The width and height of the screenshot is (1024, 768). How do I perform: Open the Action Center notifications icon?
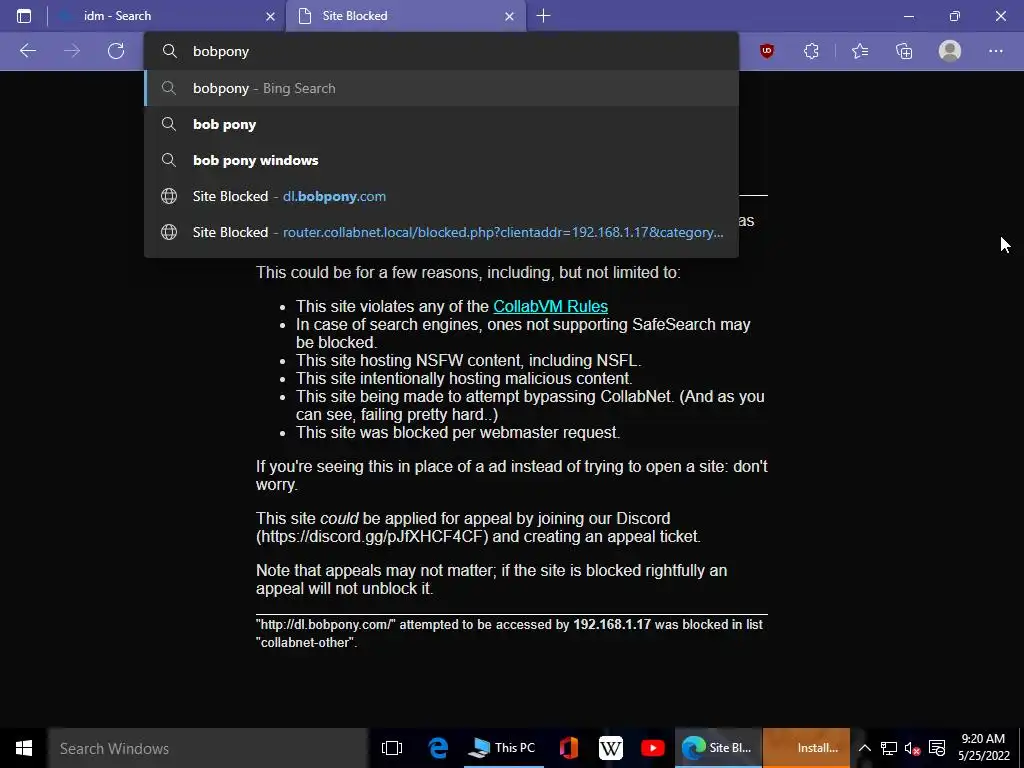937,748
